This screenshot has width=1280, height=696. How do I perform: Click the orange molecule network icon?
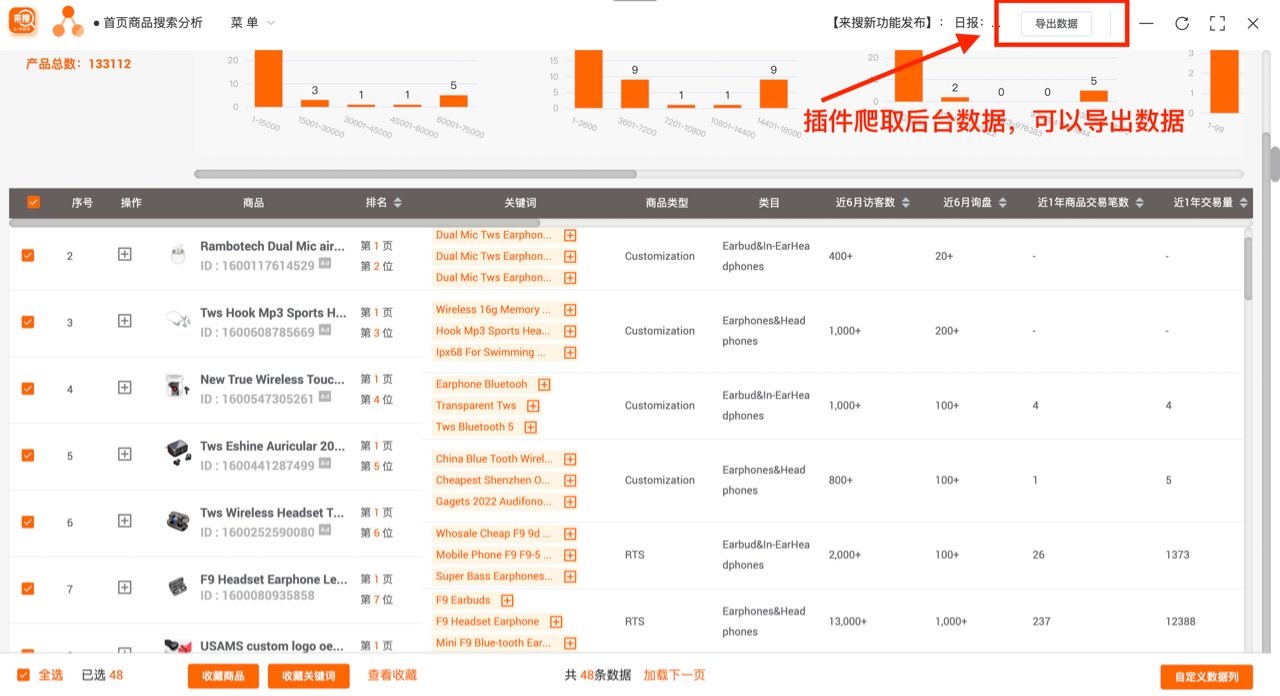pyautogui.click(x=67, y=22)
